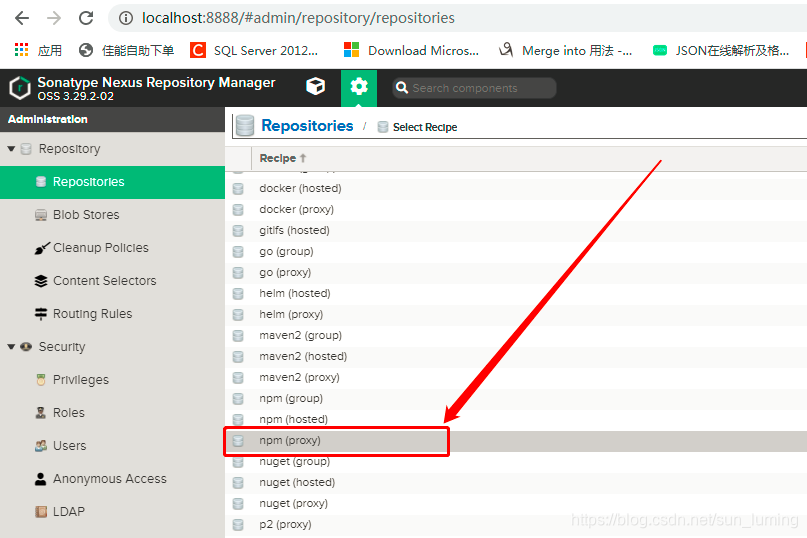Select the p2 (proxy) recipe

(516, 525)
